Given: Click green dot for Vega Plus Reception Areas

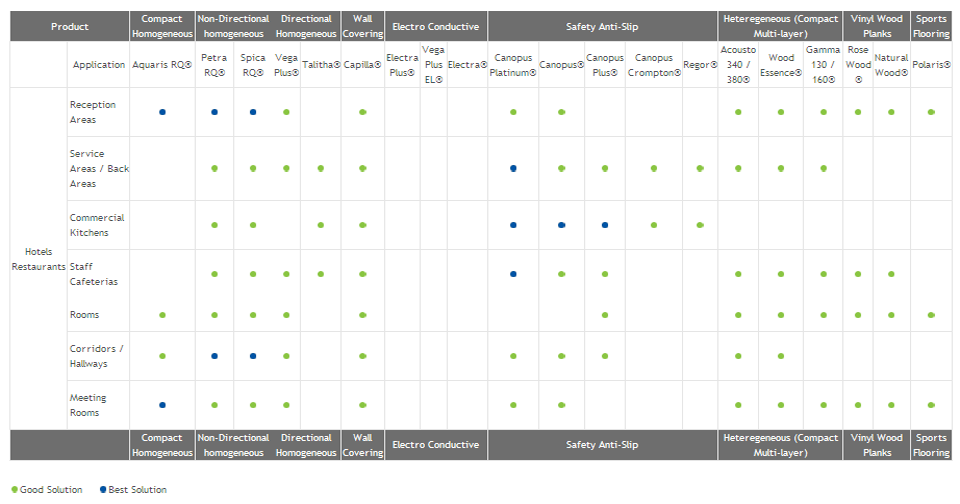Looking at the screenshot, I should tap(287, 112).
